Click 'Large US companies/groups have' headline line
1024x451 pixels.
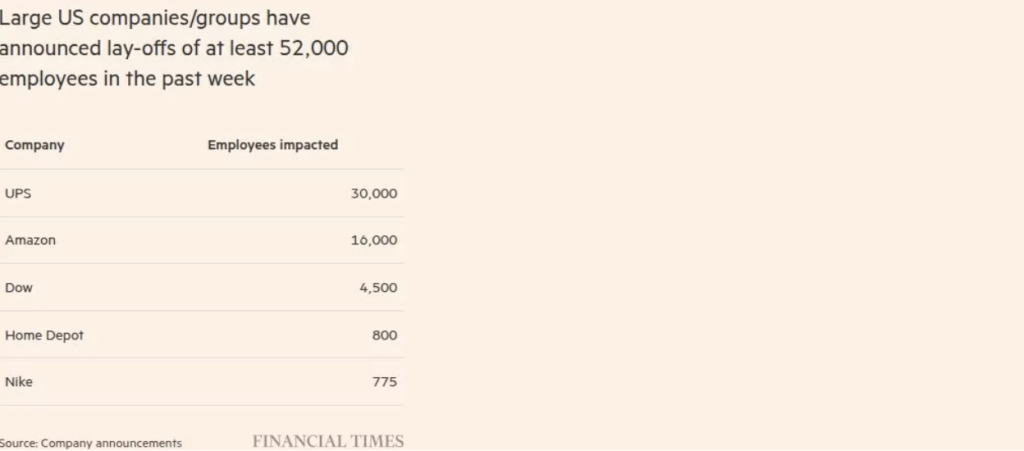click(x=155, y=19)
